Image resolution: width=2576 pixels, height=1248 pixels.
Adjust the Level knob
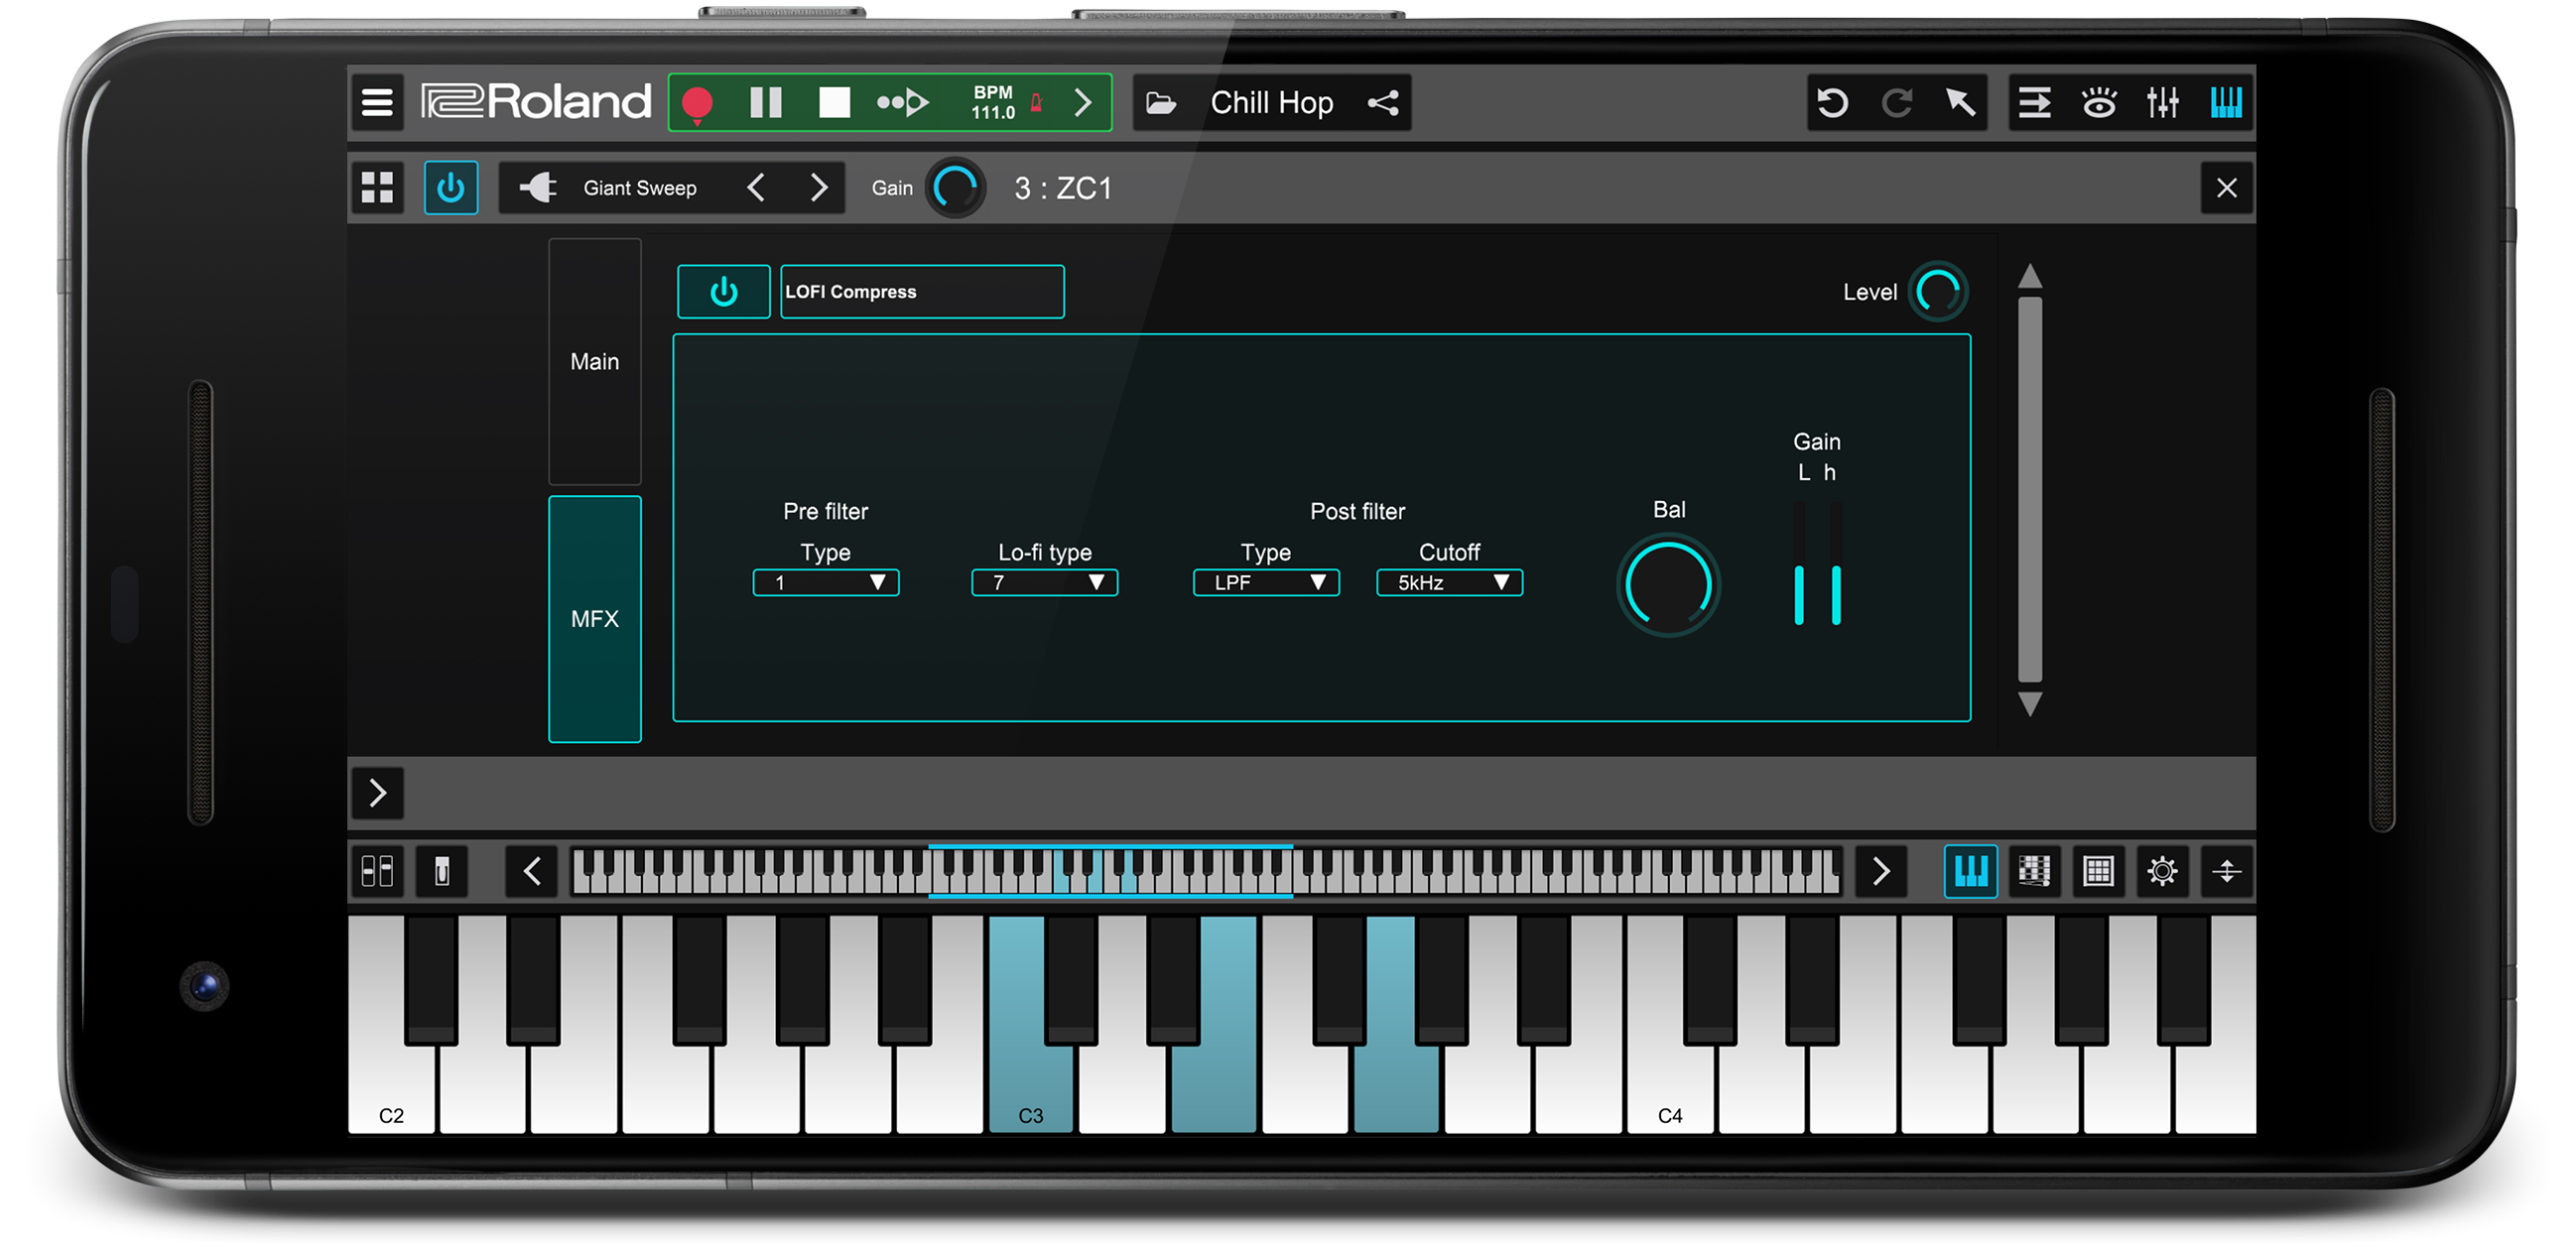[x=1938, y=291]
